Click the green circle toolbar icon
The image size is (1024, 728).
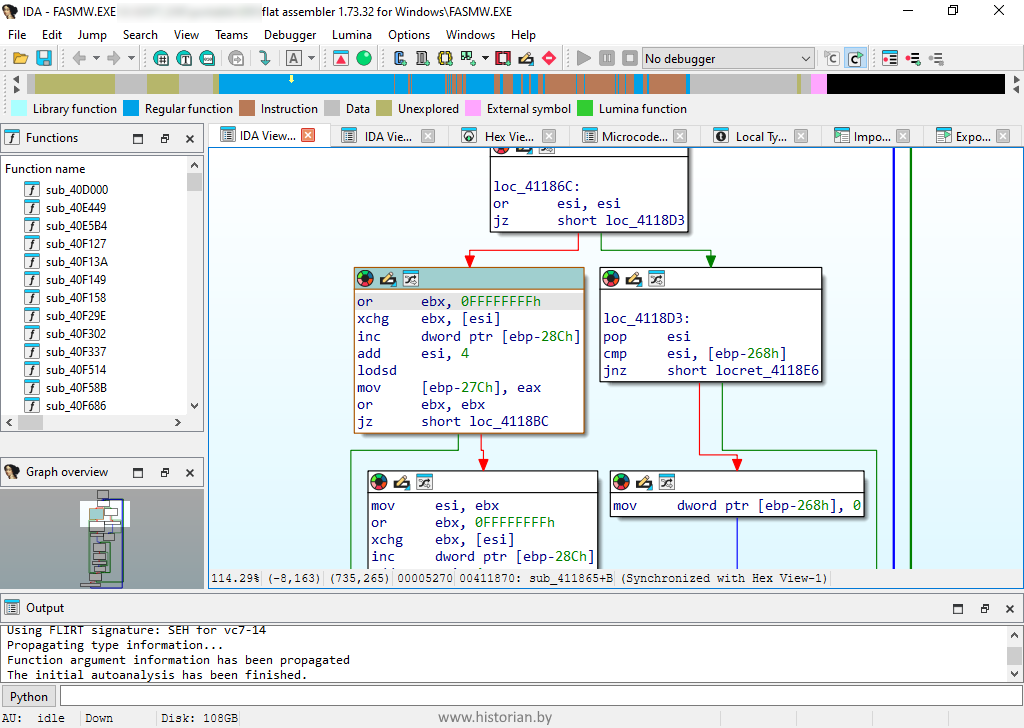coord(364,58)
